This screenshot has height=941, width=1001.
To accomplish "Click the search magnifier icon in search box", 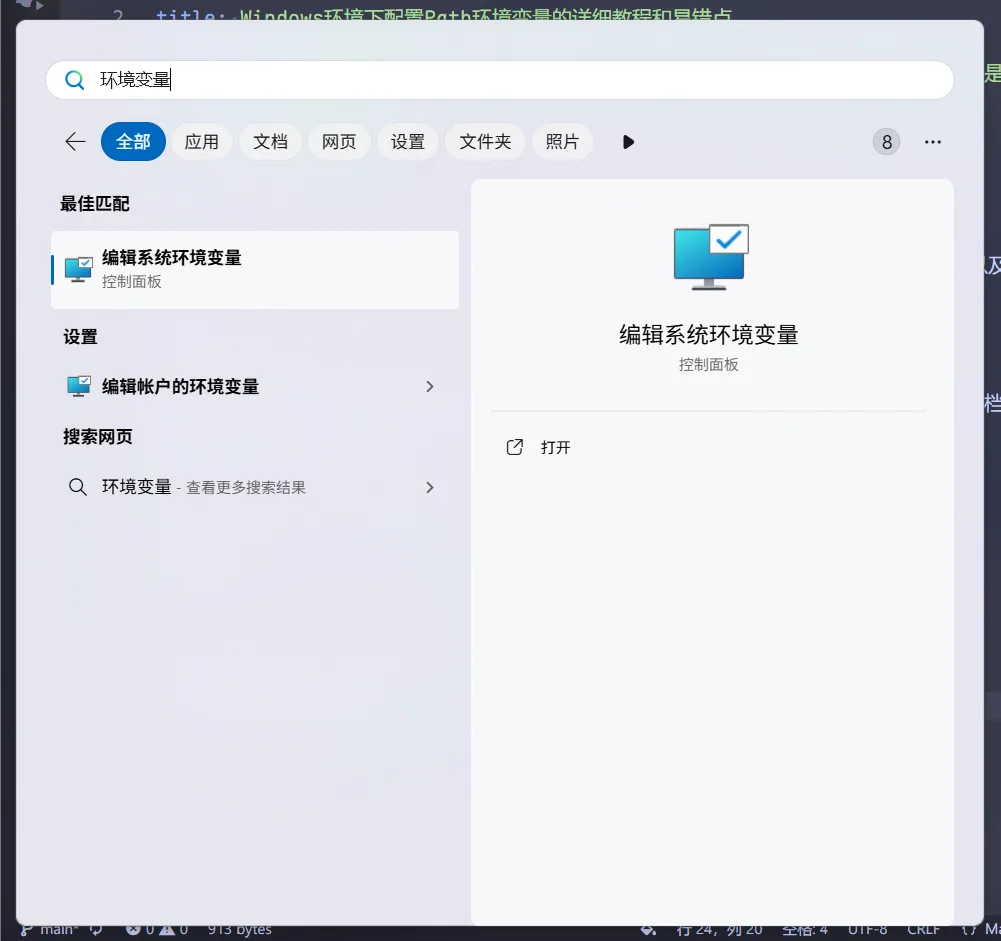I will pos(74,81).
